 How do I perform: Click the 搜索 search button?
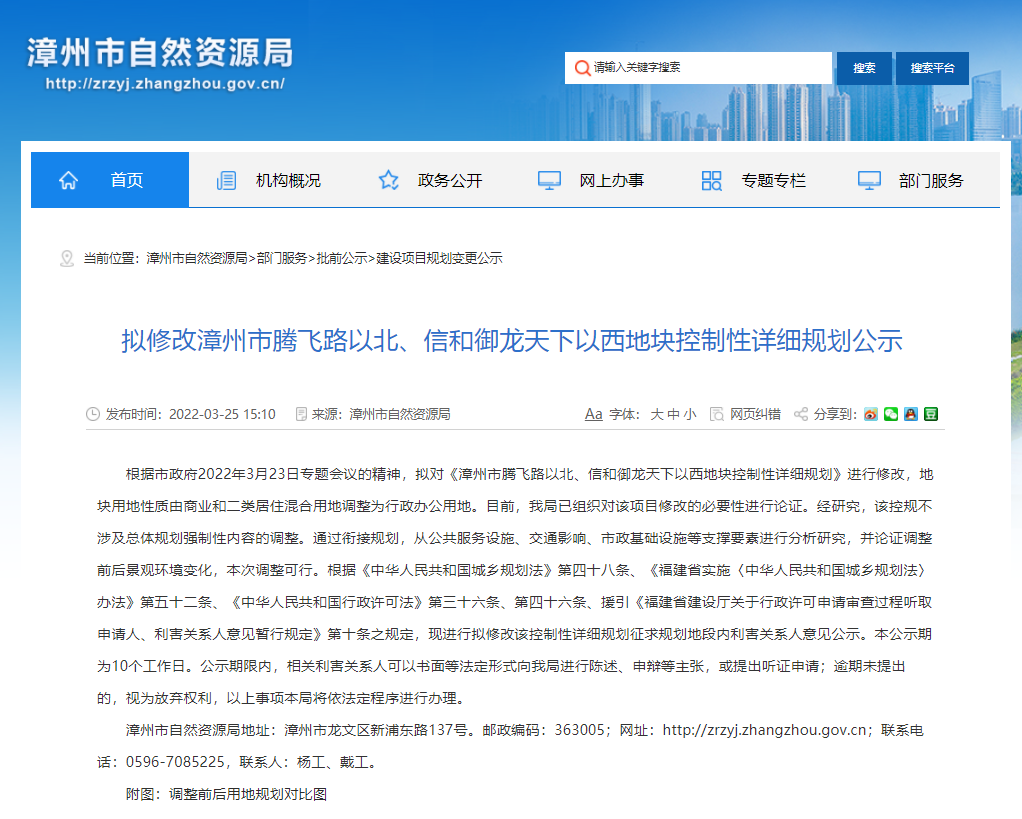tap(863, 68)
